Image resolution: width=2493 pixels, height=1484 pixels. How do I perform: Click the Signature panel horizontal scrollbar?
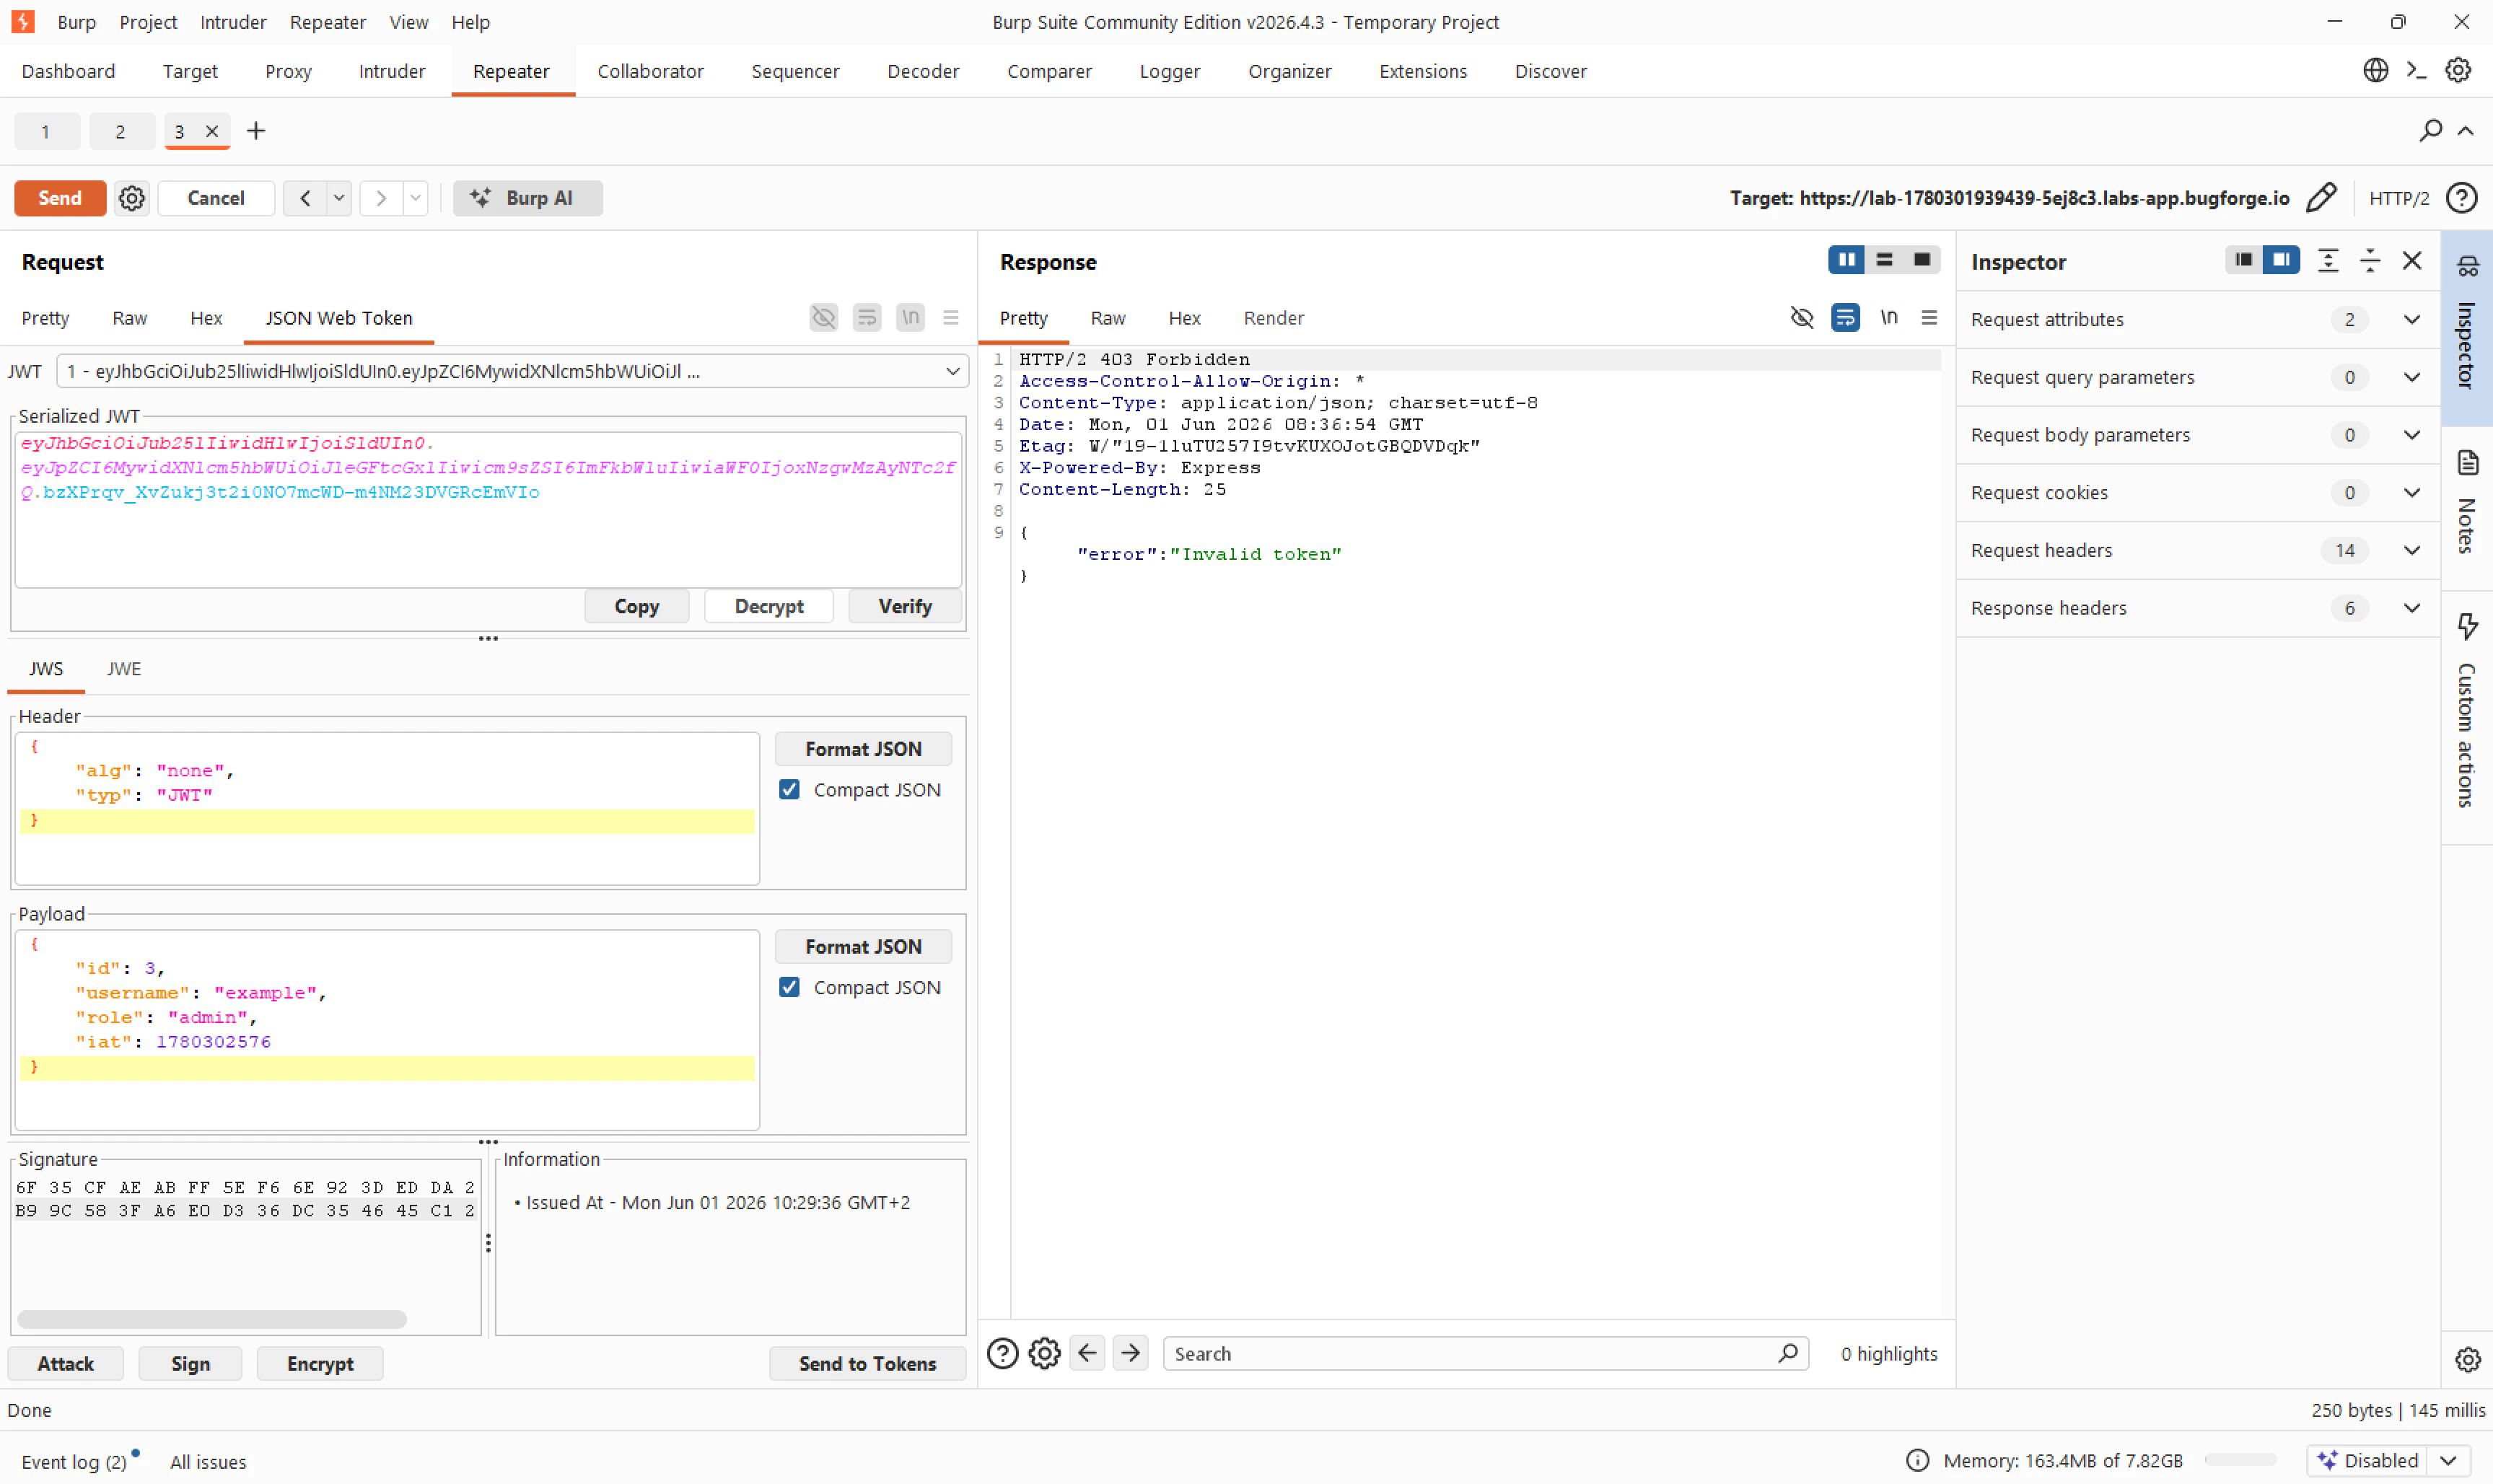tap(212, 1319)
